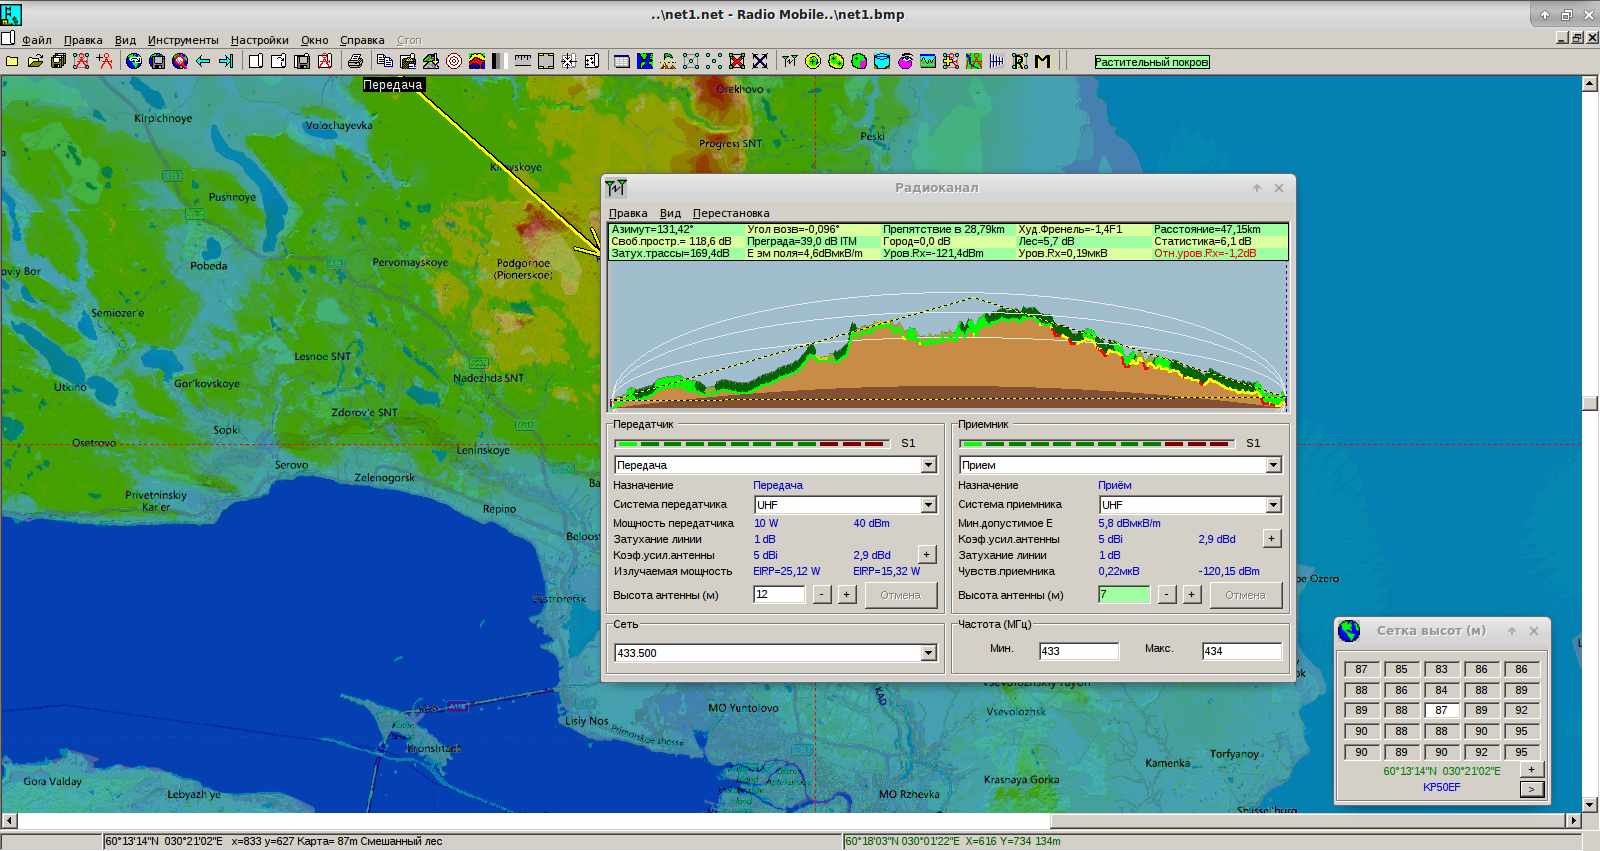Image resolution: width=1600 pixels, height=851 pixels.
Task: Click the Макс. frequency input field
Action: 1241,651
